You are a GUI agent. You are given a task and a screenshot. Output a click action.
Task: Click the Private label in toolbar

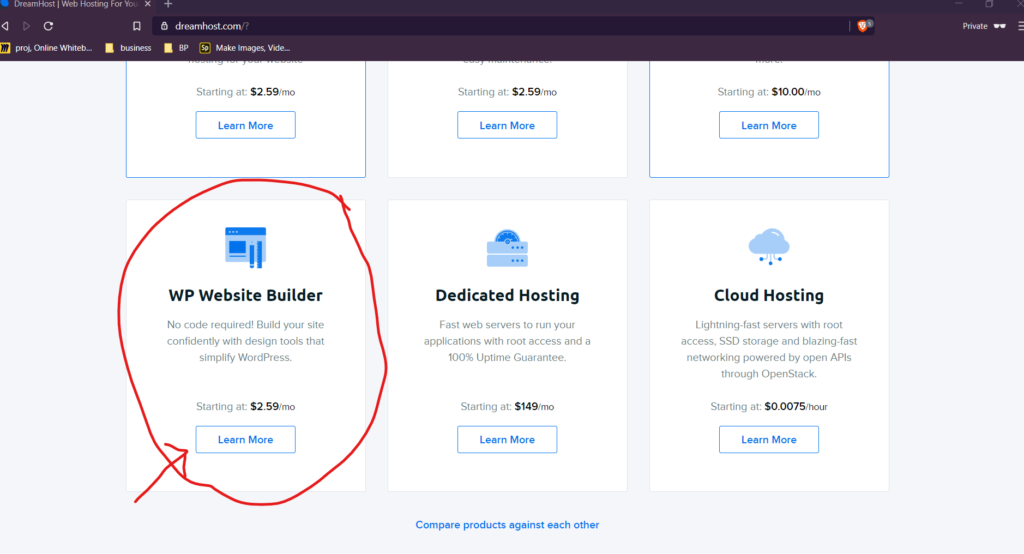click(x=975, y=26)
